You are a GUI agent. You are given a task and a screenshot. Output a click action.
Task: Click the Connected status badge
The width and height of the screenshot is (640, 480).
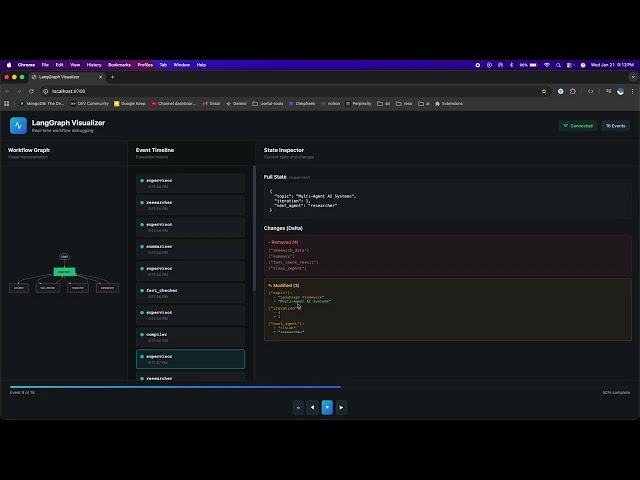[578, 126]
